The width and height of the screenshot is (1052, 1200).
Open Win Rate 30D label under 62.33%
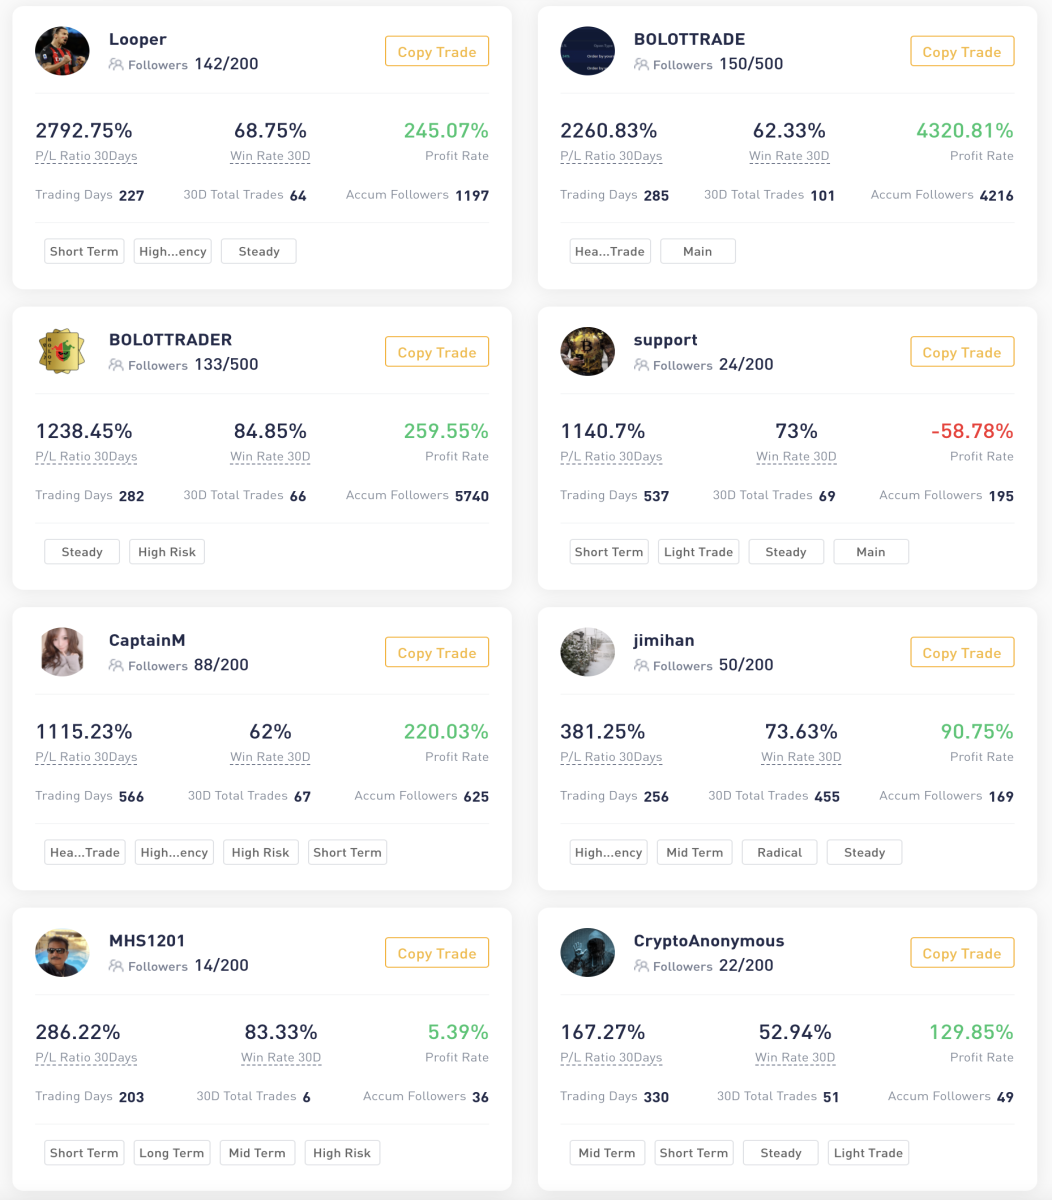[789, 156]
